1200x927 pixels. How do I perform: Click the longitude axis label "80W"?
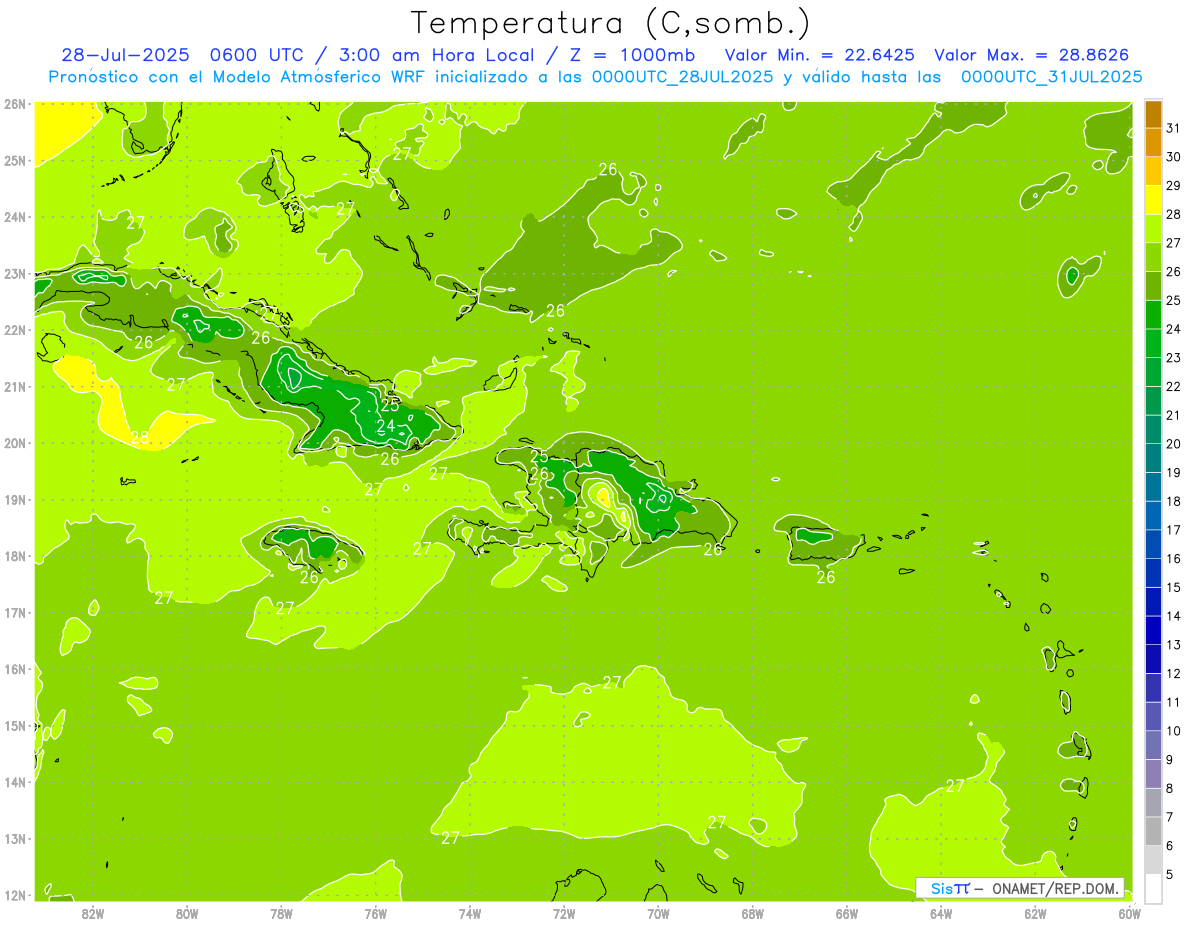[x=187, y=912]
